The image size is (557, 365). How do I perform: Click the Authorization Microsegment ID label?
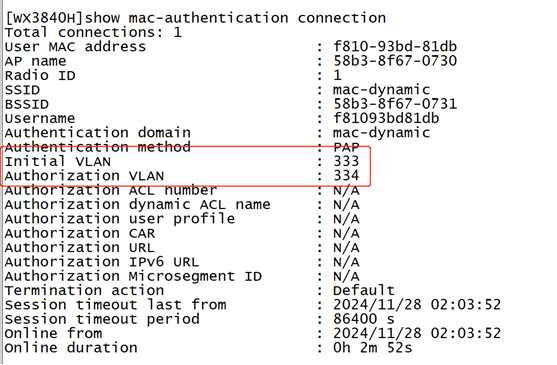point(133,276)
